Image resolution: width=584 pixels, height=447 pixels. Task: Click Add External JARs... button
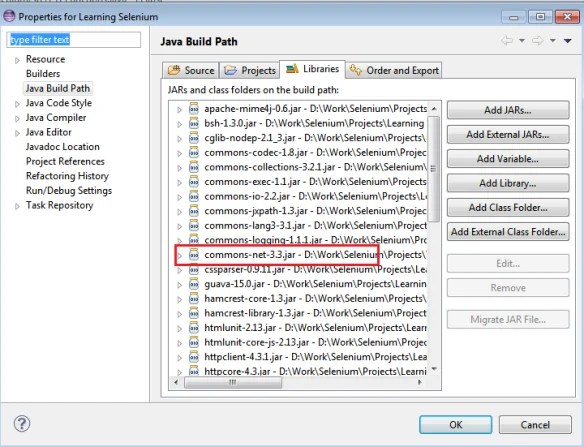pos(508,134)
